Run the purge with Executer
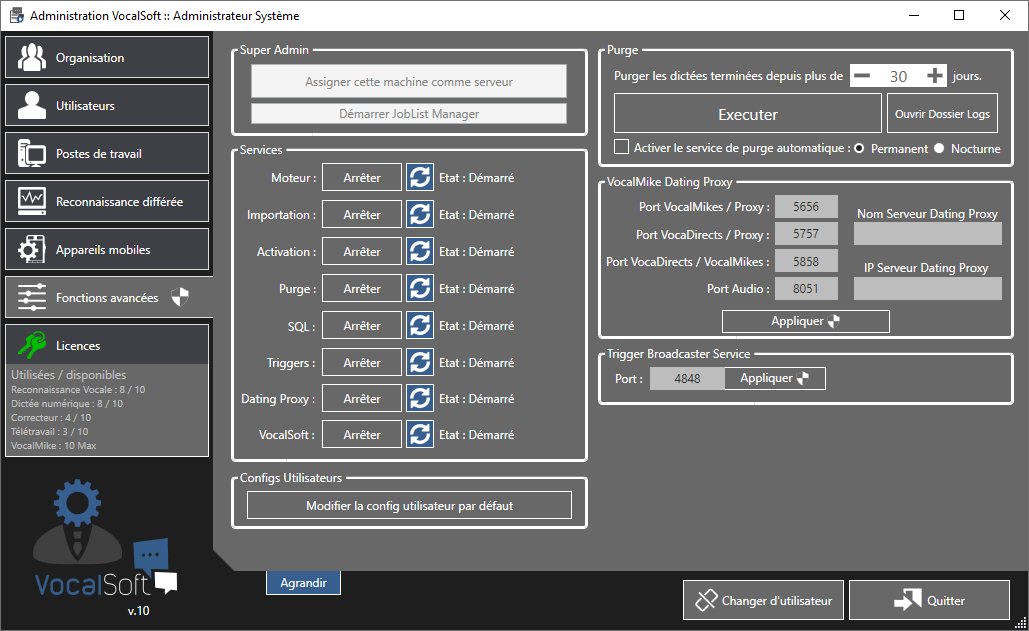The height and width of the screenshot is (631, 1029). pyautogui.click(x=747, y=114)
